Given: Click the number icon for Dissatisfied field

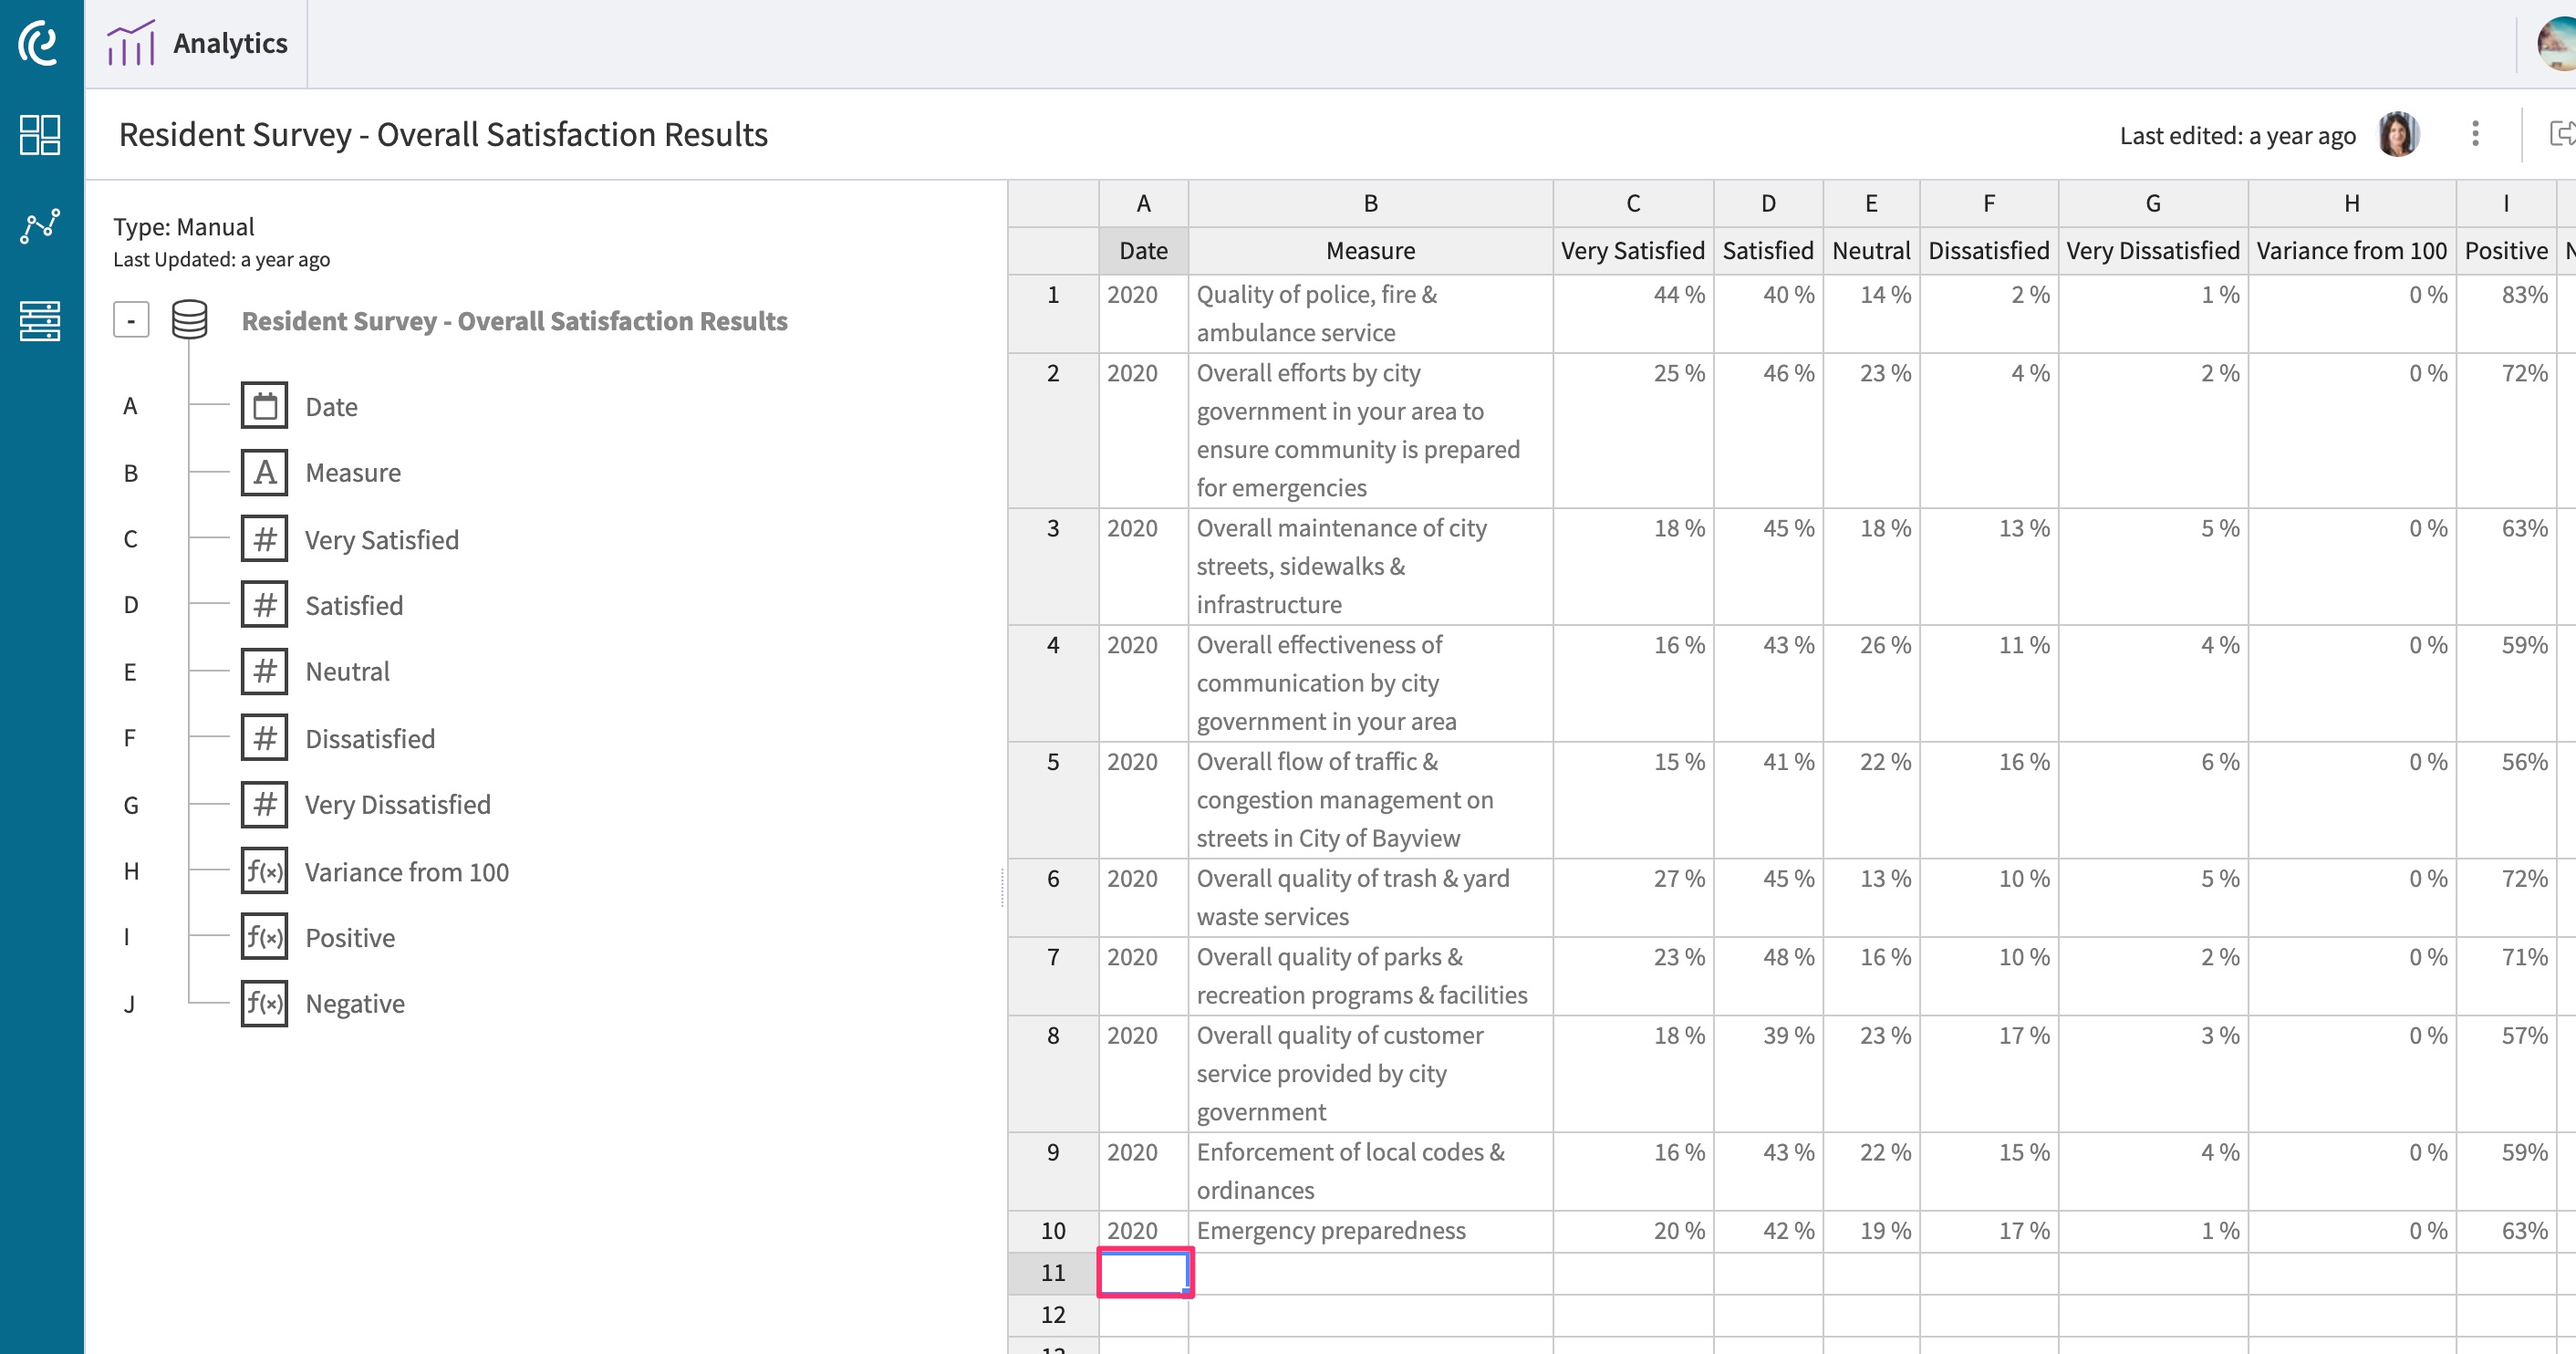Looking at the screenshot, I should point(264,738).
